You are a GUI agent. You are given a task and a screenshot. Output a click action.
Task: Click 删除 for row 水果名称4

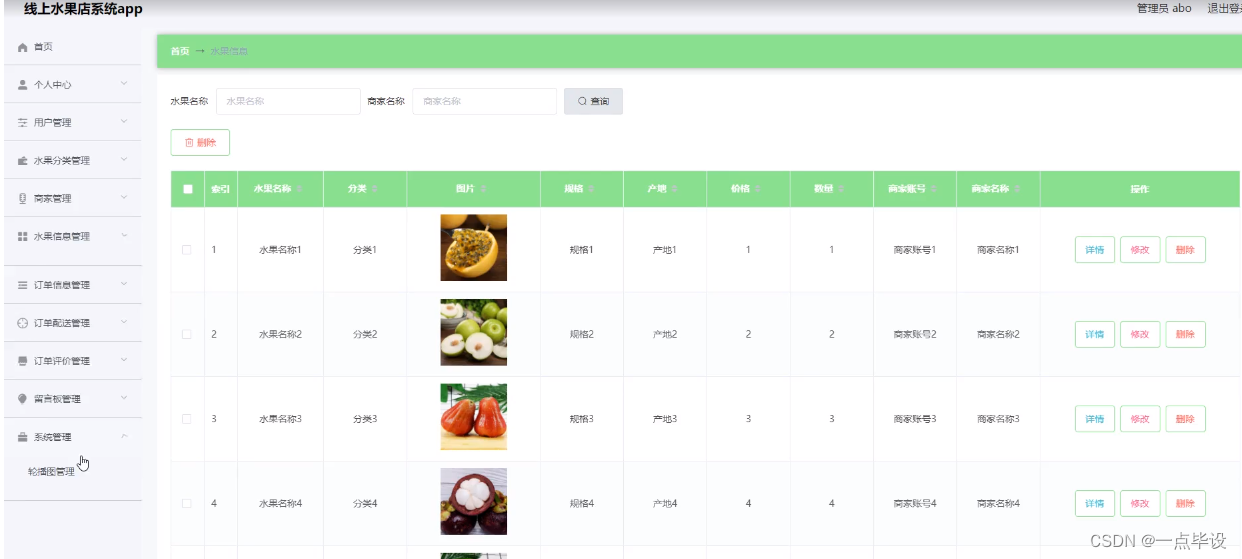1185,503
